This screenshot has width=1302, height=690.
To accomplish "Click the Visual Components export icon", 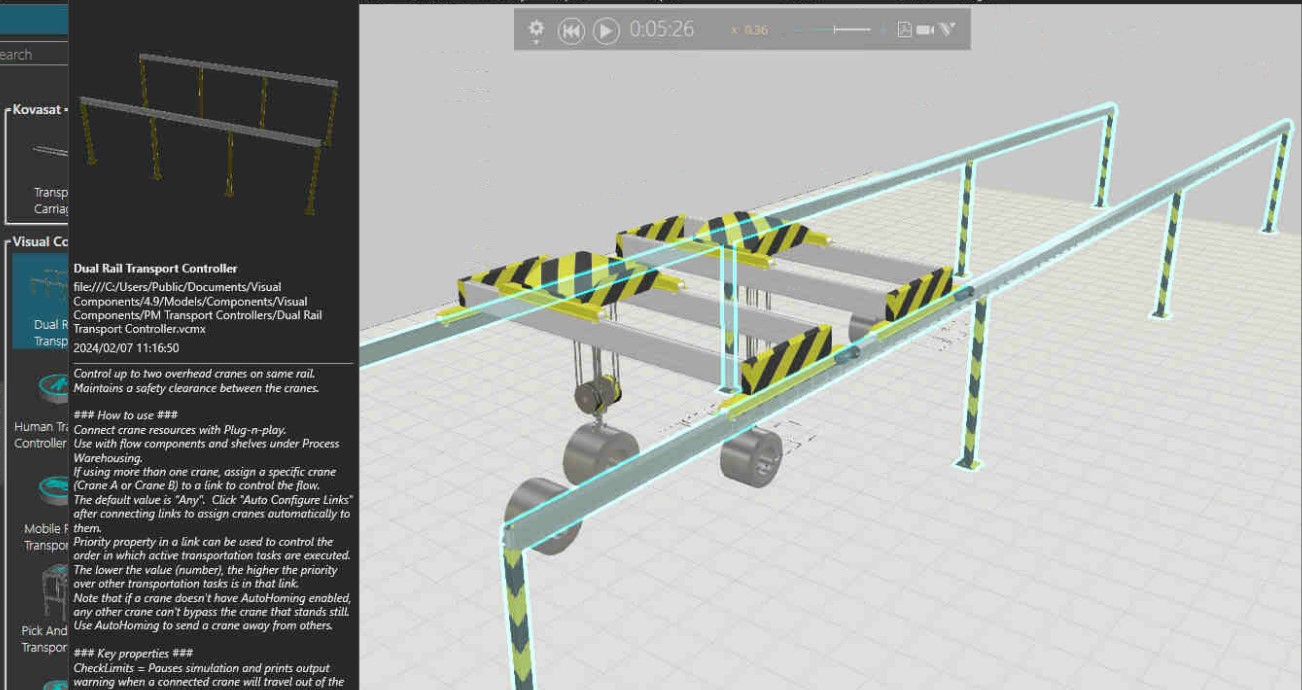I will pos(946,30).
